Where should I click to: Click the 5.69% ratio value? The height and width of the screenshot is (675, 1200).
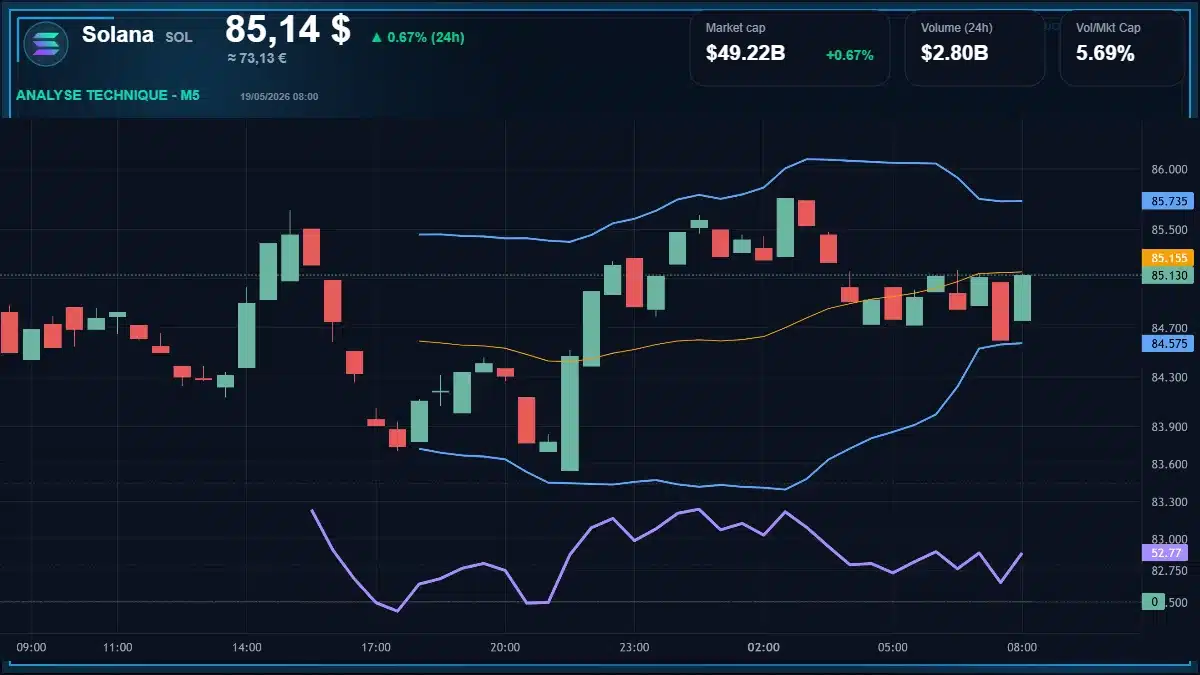click(x=1105, y=54)
